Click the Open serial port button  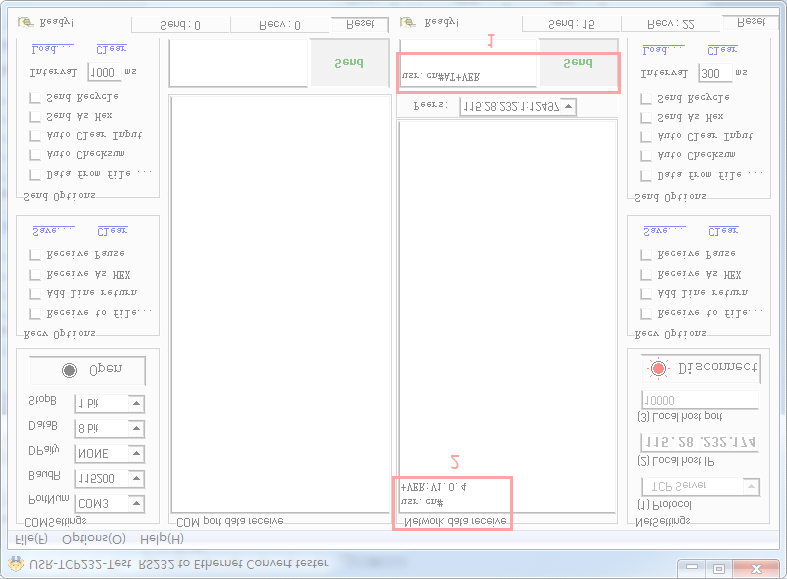pyautogui.click(x=88, y=370)
